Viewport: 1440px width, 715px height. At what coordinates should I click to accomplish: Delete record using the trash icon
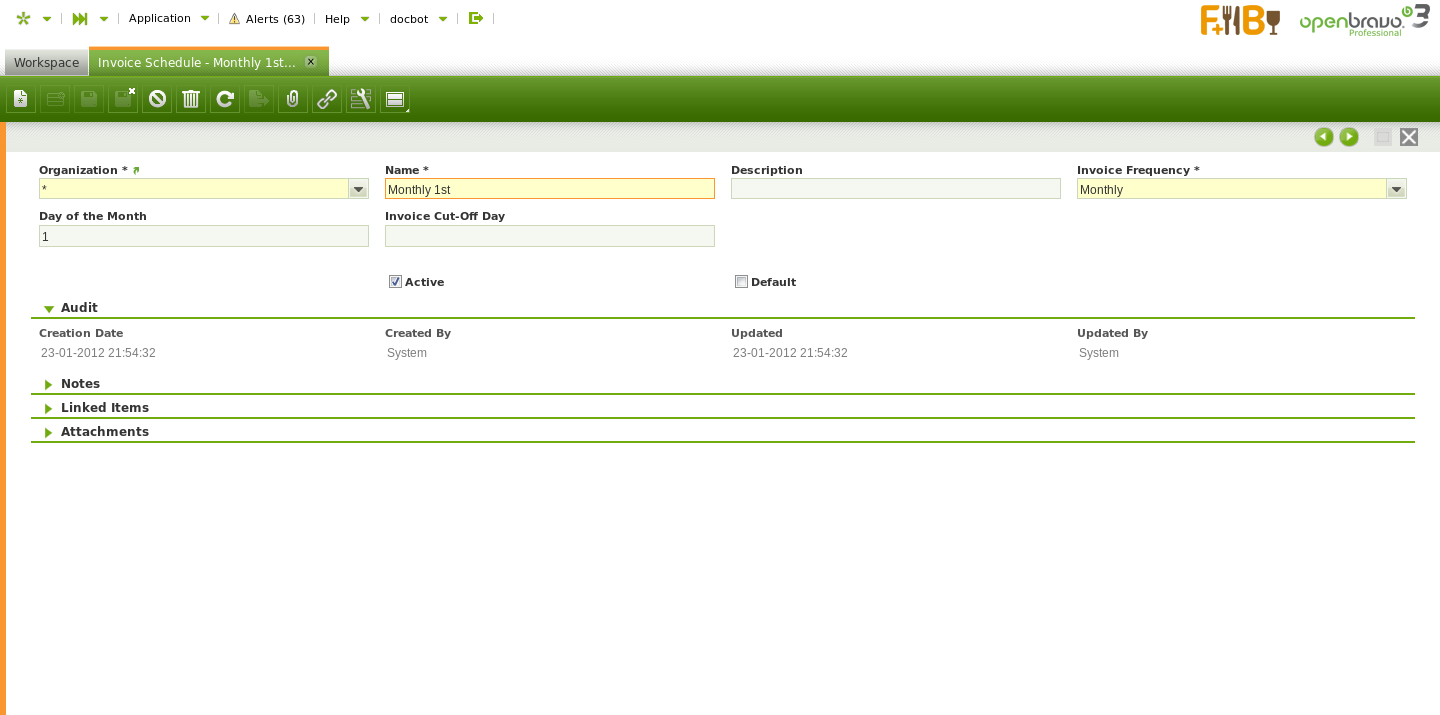(191, 99)
